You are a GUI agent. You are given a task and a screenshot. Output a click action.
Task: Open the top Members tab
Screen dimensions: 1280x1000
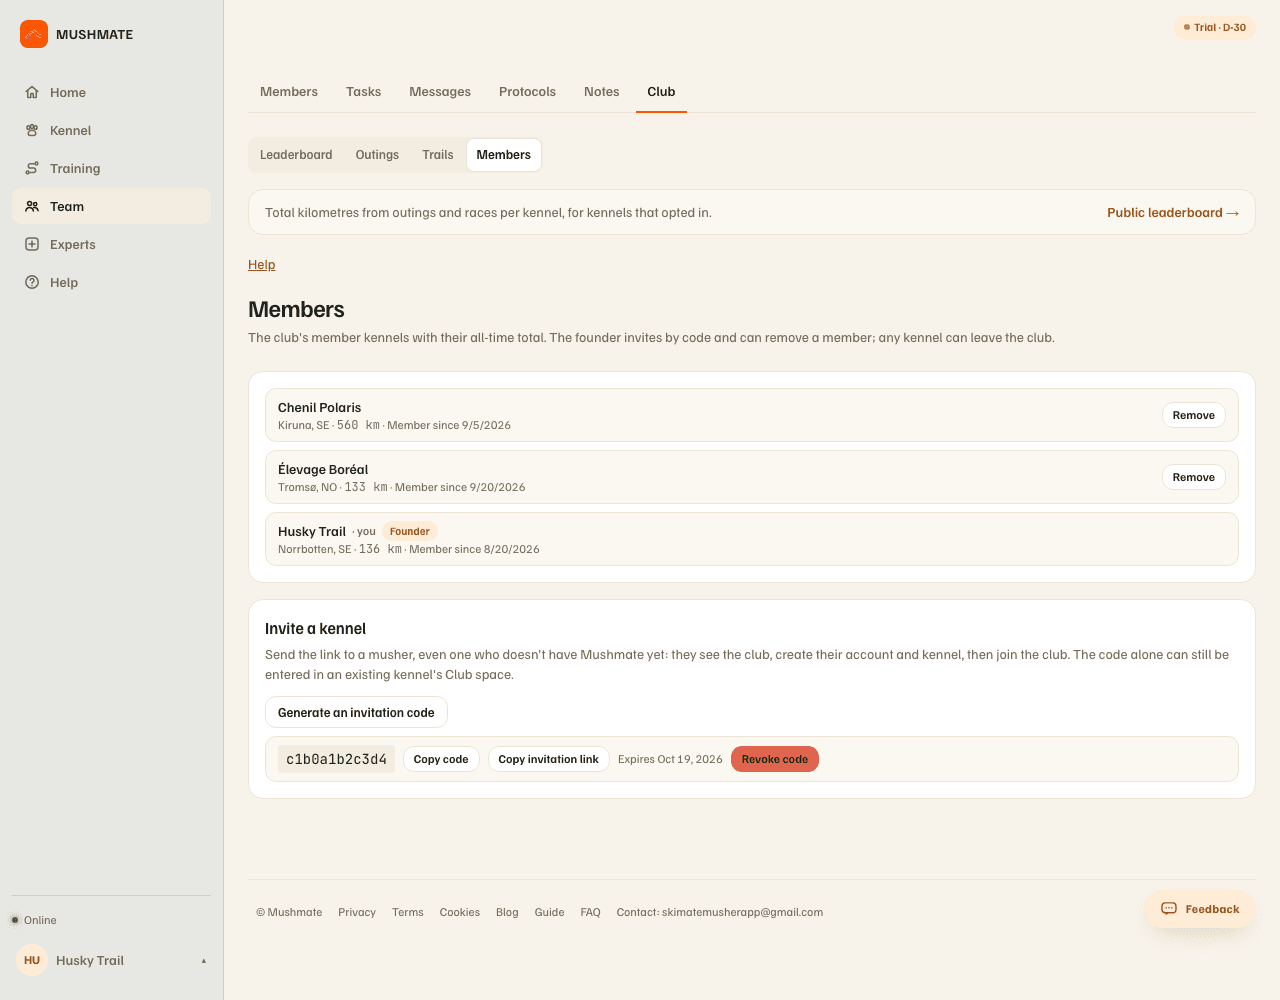(x=289, y=91)
